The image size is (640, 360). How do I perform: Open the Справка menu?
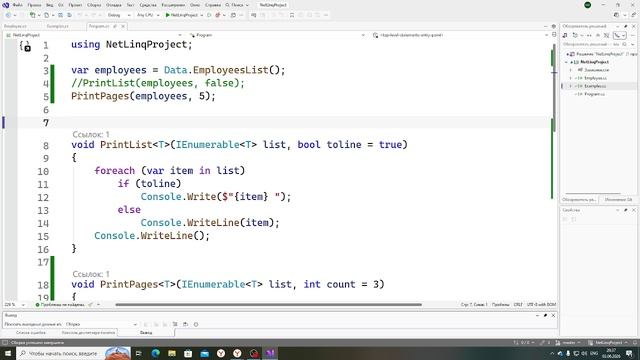(x=213, y=5)
